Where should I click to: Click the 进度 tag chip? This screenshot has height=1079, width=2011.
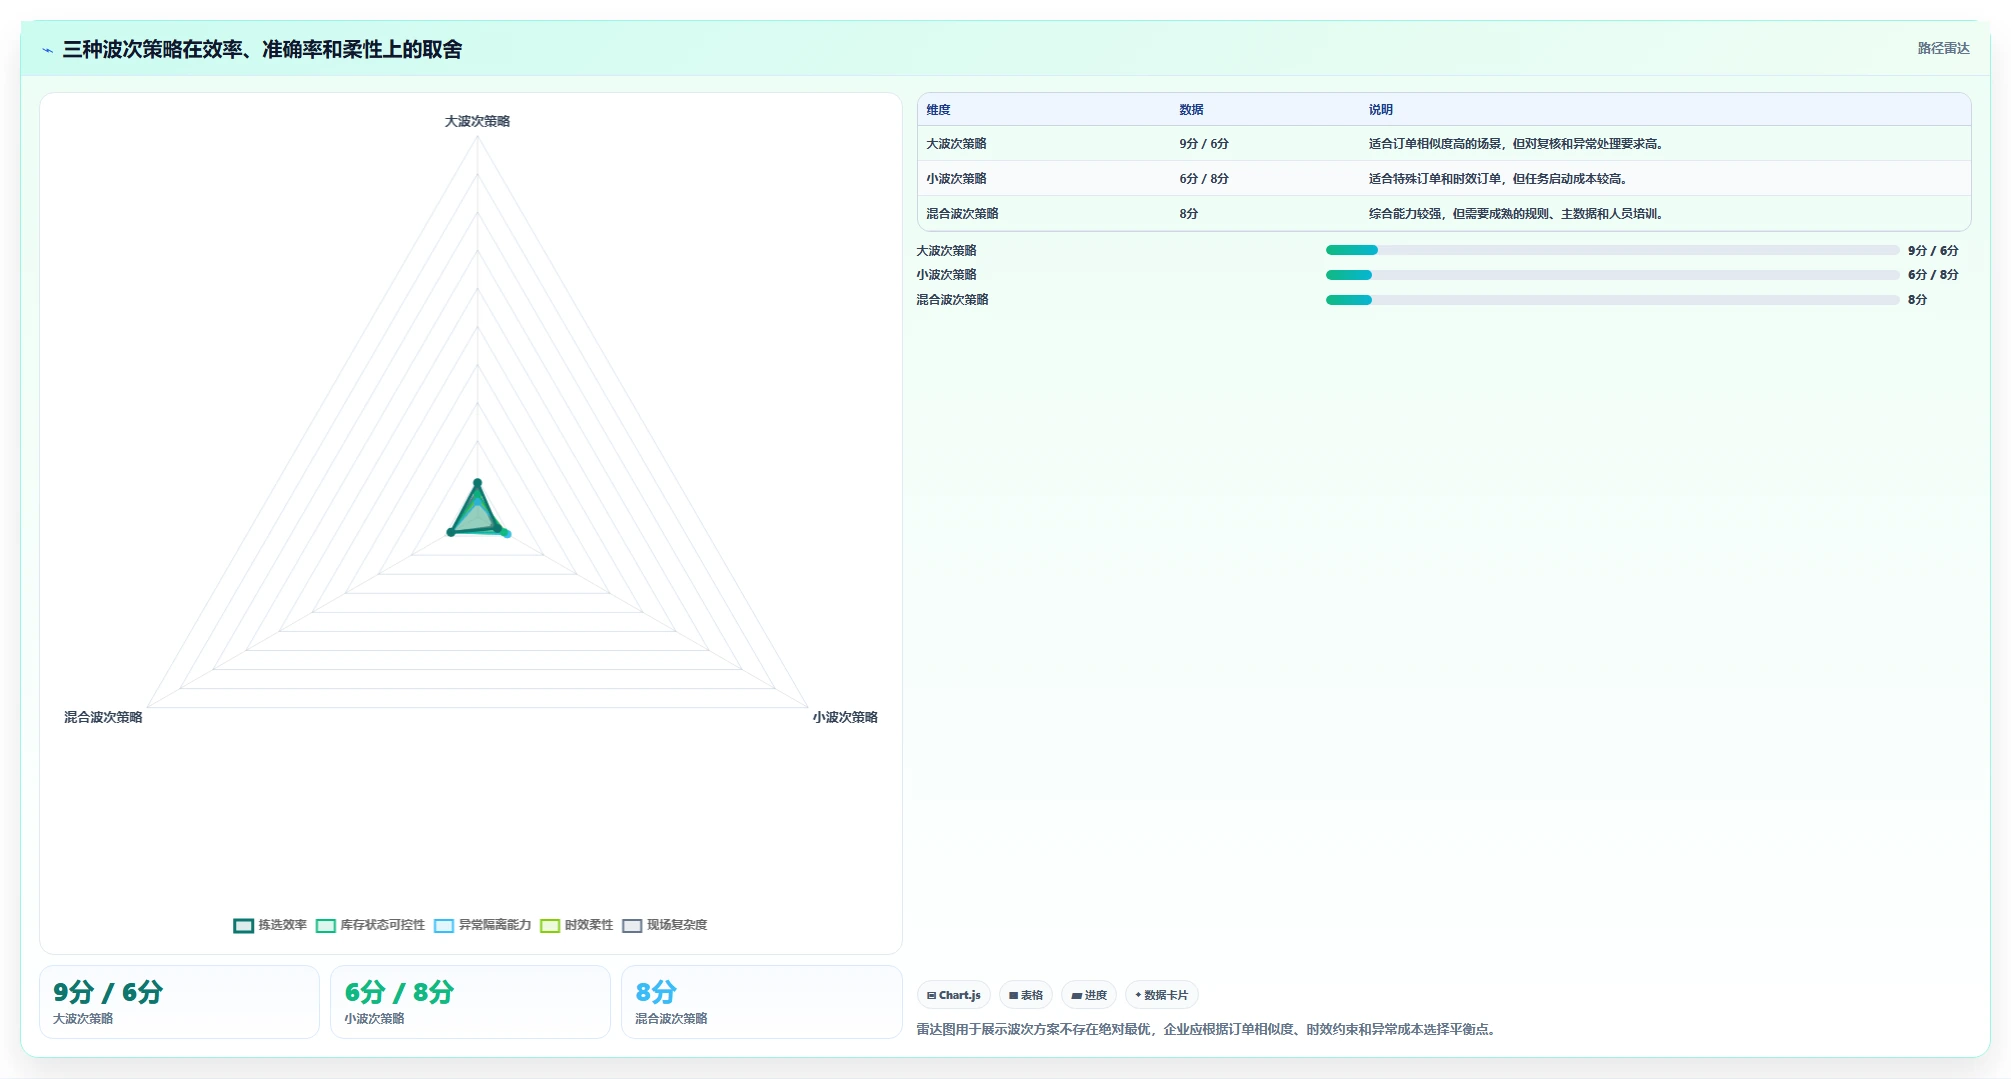click(x=1088, y=995)
